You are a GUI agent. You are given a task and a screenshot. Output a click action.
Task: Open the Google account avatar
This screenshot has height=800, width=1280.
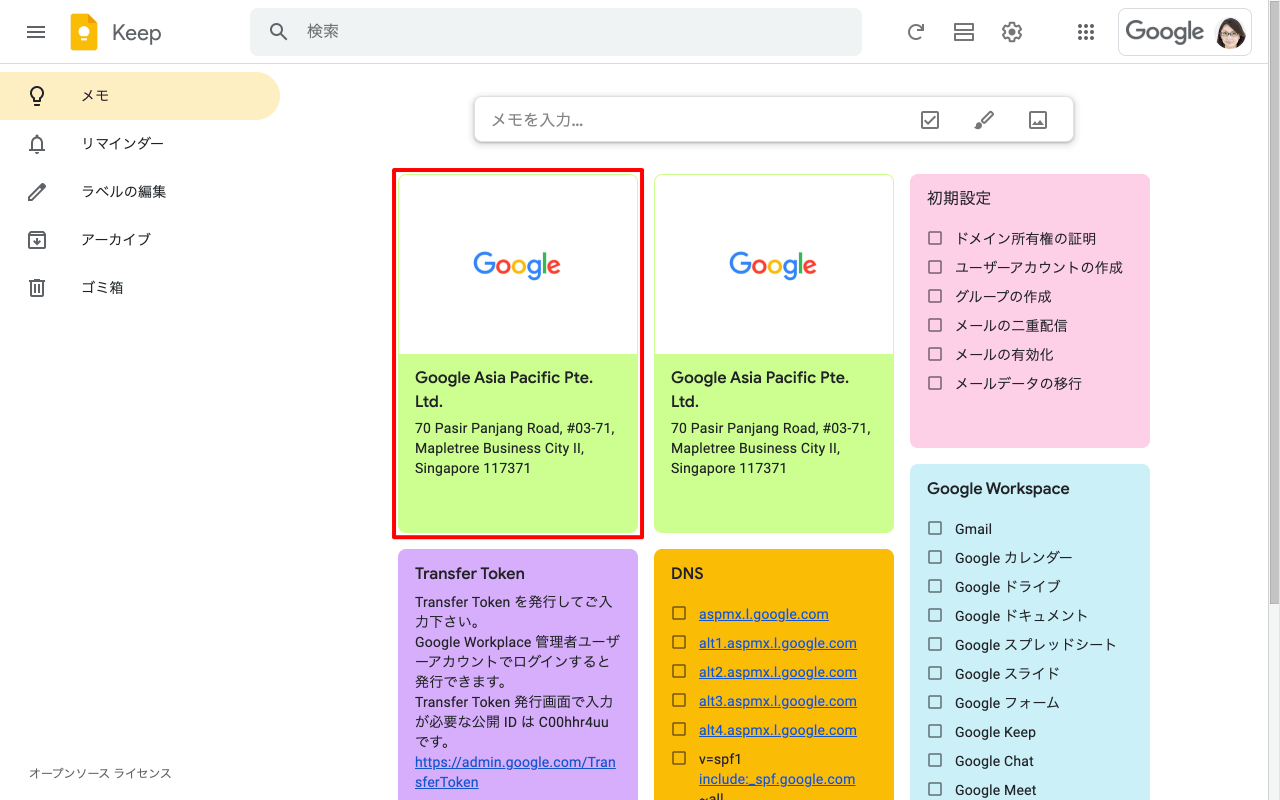1231,32
